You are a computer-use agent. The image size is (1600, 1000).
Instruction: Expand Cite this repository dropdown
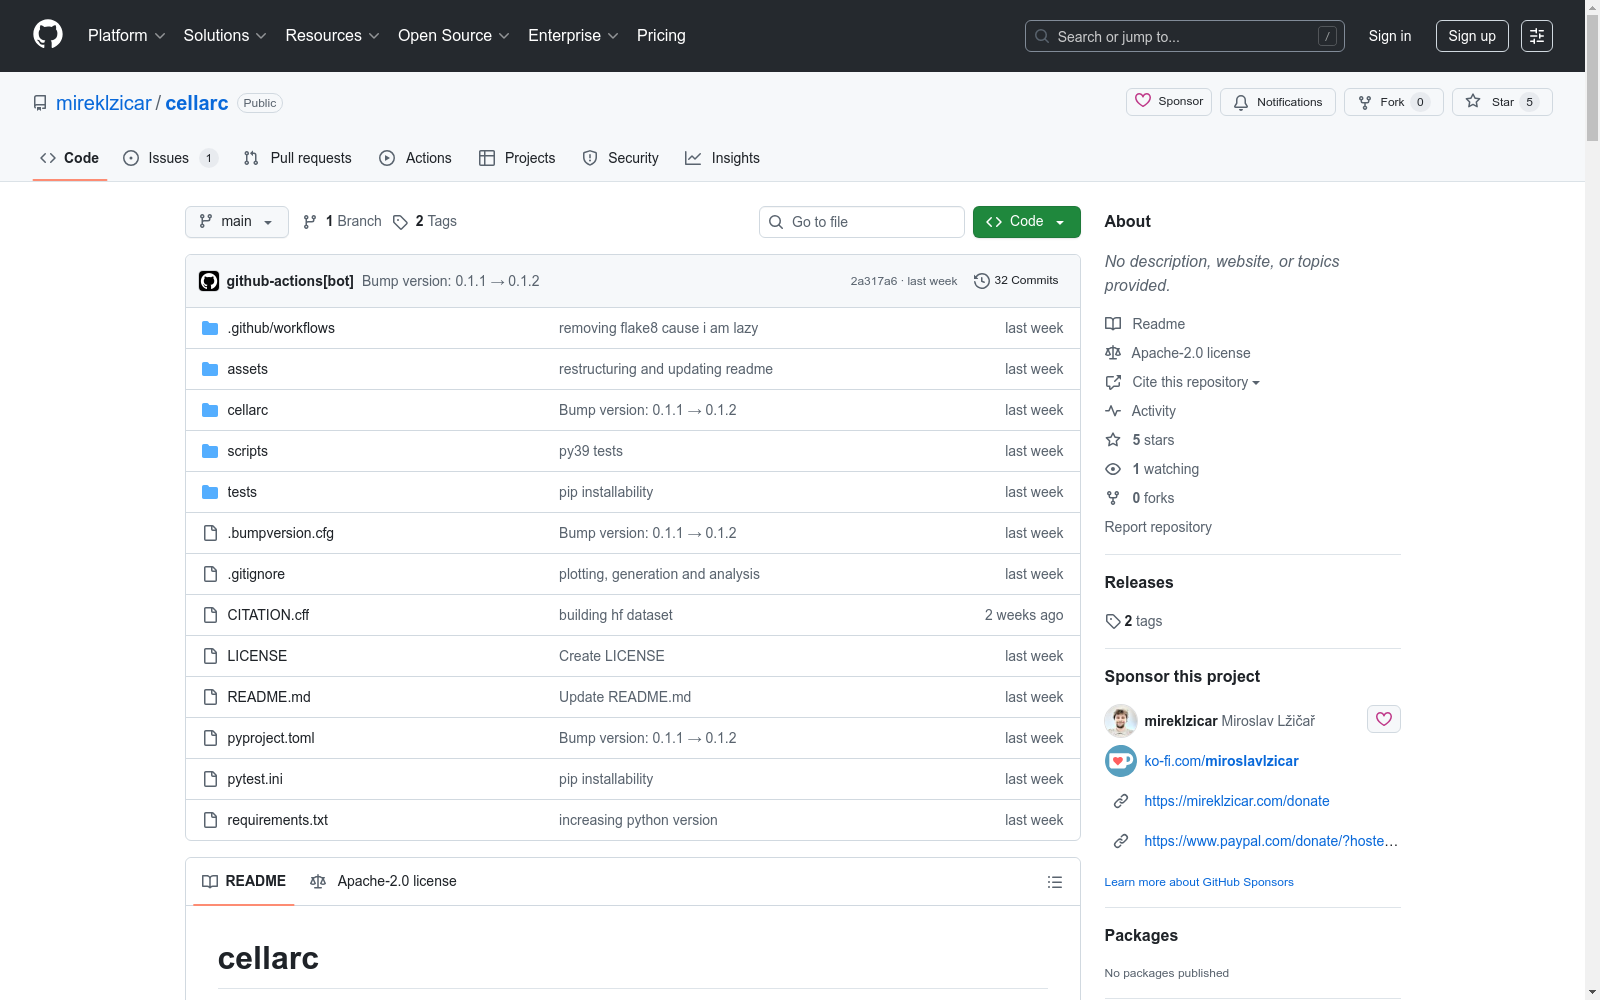click(1183, 382)
